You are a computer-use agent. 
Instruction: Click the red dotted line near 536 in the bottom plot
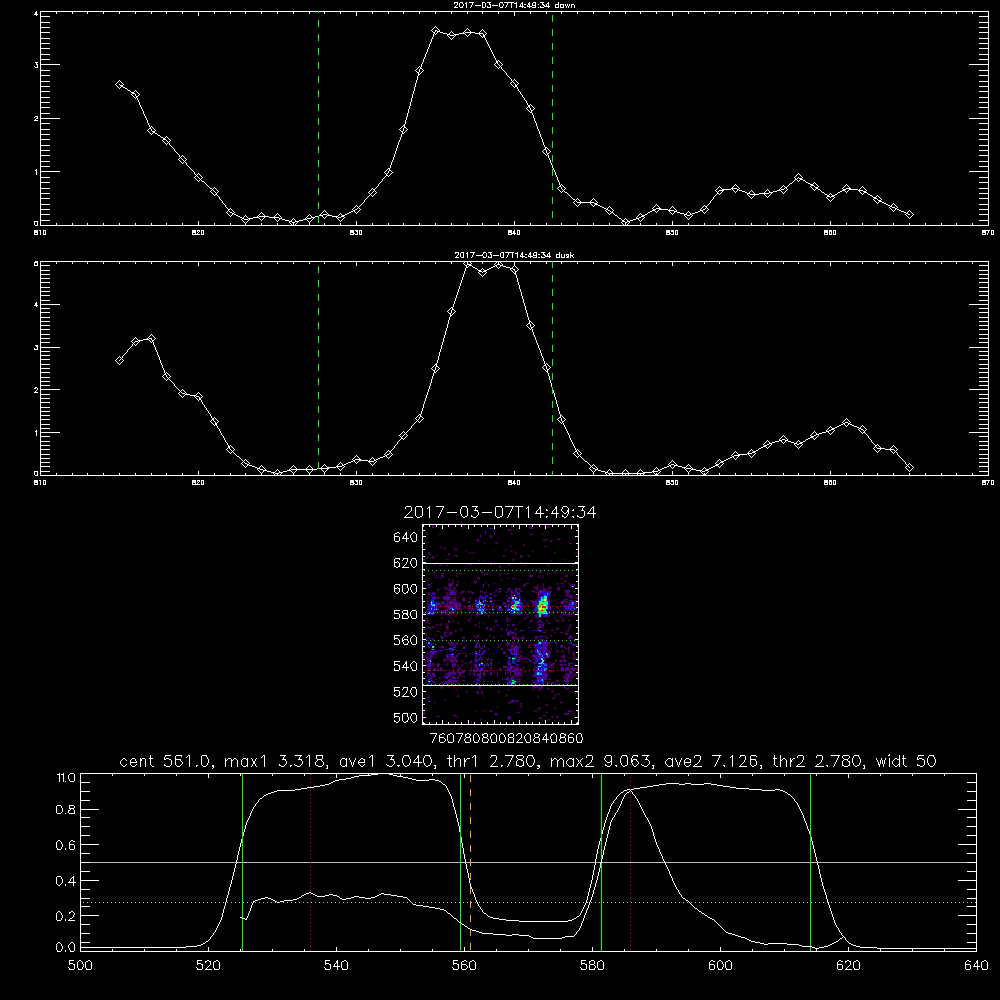click(311, 862)
